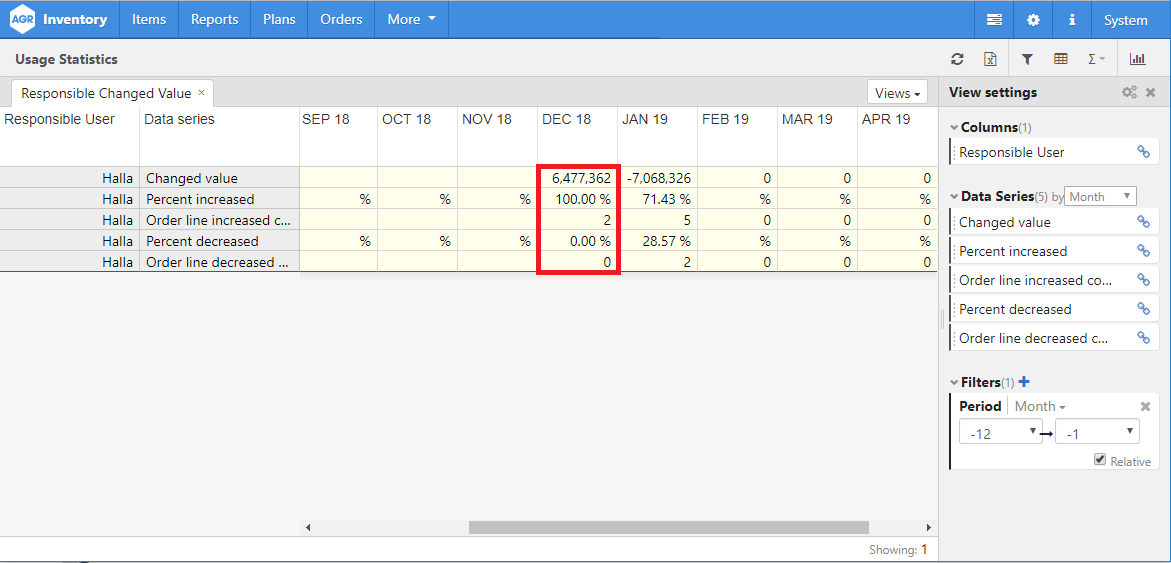Image resolution: width=1171 pixels, height=563 pixels.
Task: Click the link icon beside Changed value
Action: click(1143, 222)
